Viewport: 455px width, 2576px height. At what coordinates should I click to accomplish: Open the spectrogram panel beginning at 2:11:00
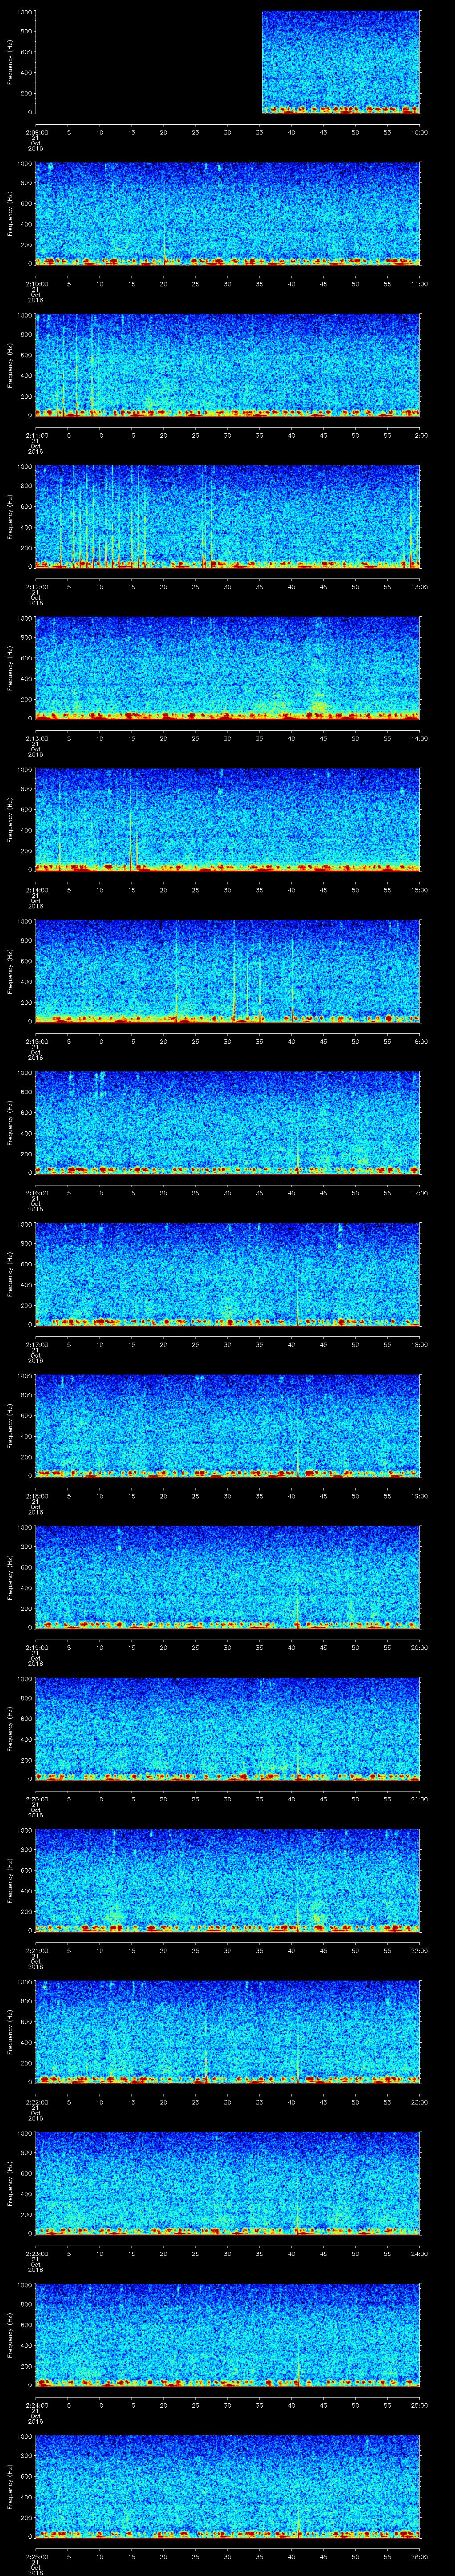227,365
